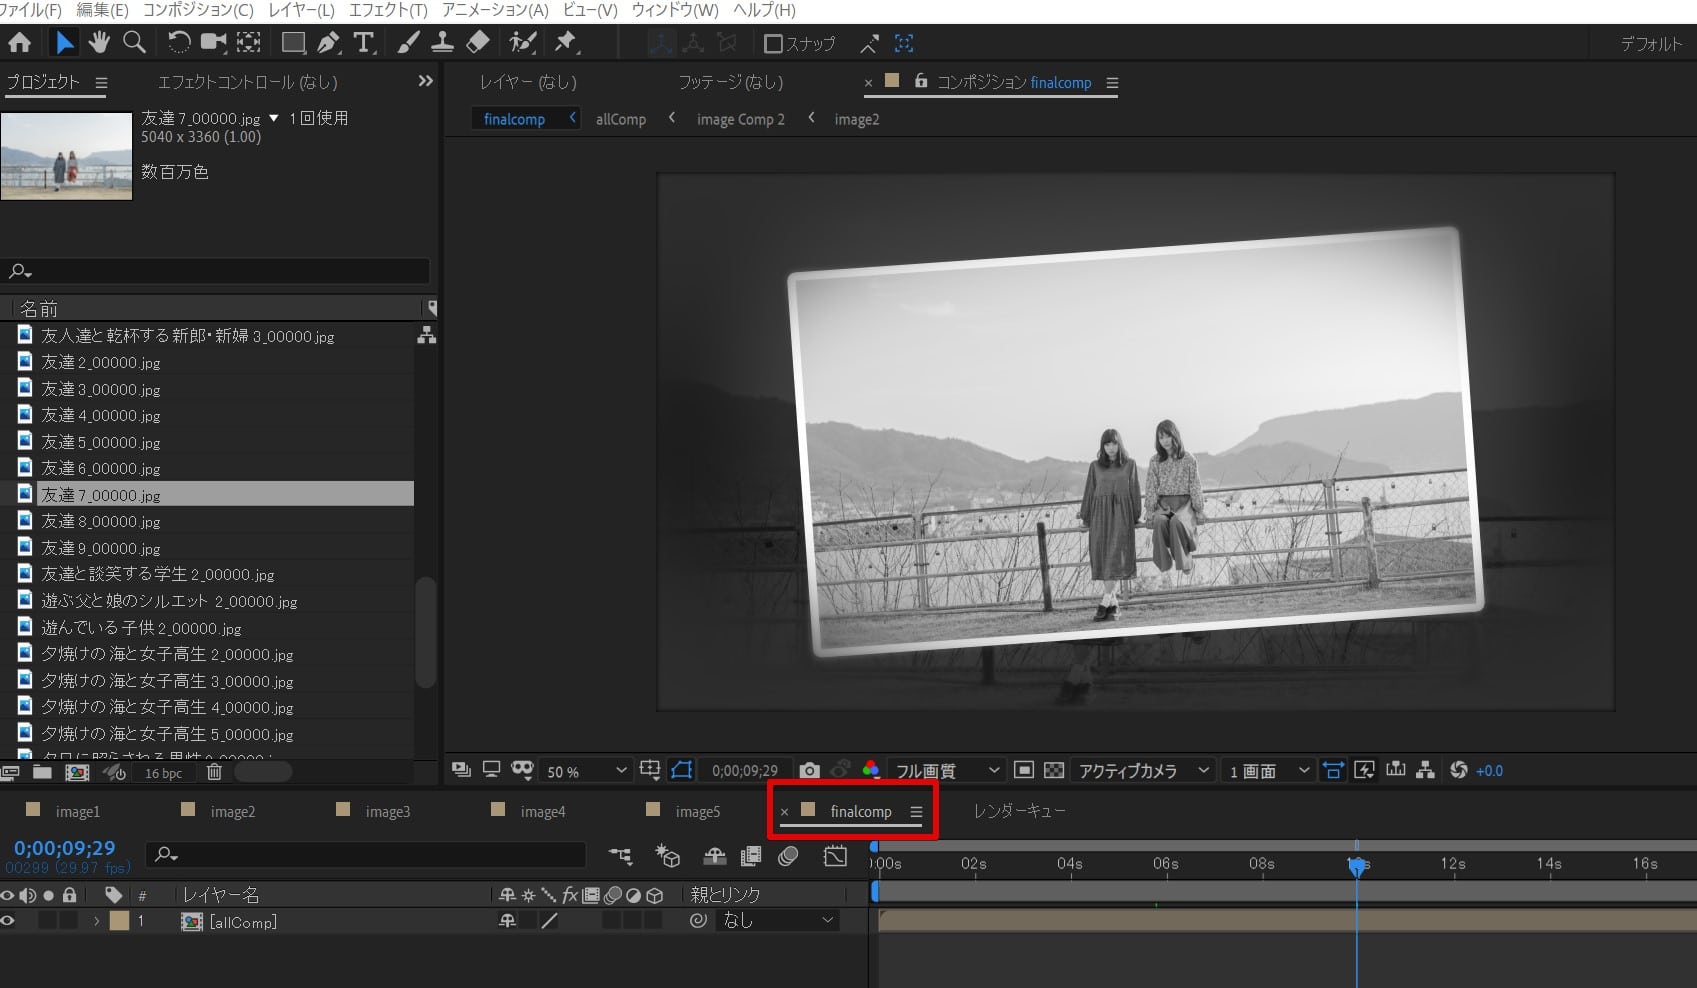This screenshot has height=988, width=1697.
Task: Open the 50% magnification dropdown
Action: point(586,771)
